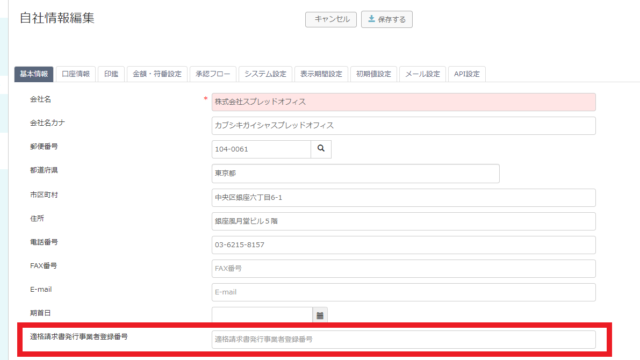Image resolution: width=640 pixels, height=360 pixels.
Task: Click the empty E-mail input field
Action: pyautogui.click(x=403, y=292)
